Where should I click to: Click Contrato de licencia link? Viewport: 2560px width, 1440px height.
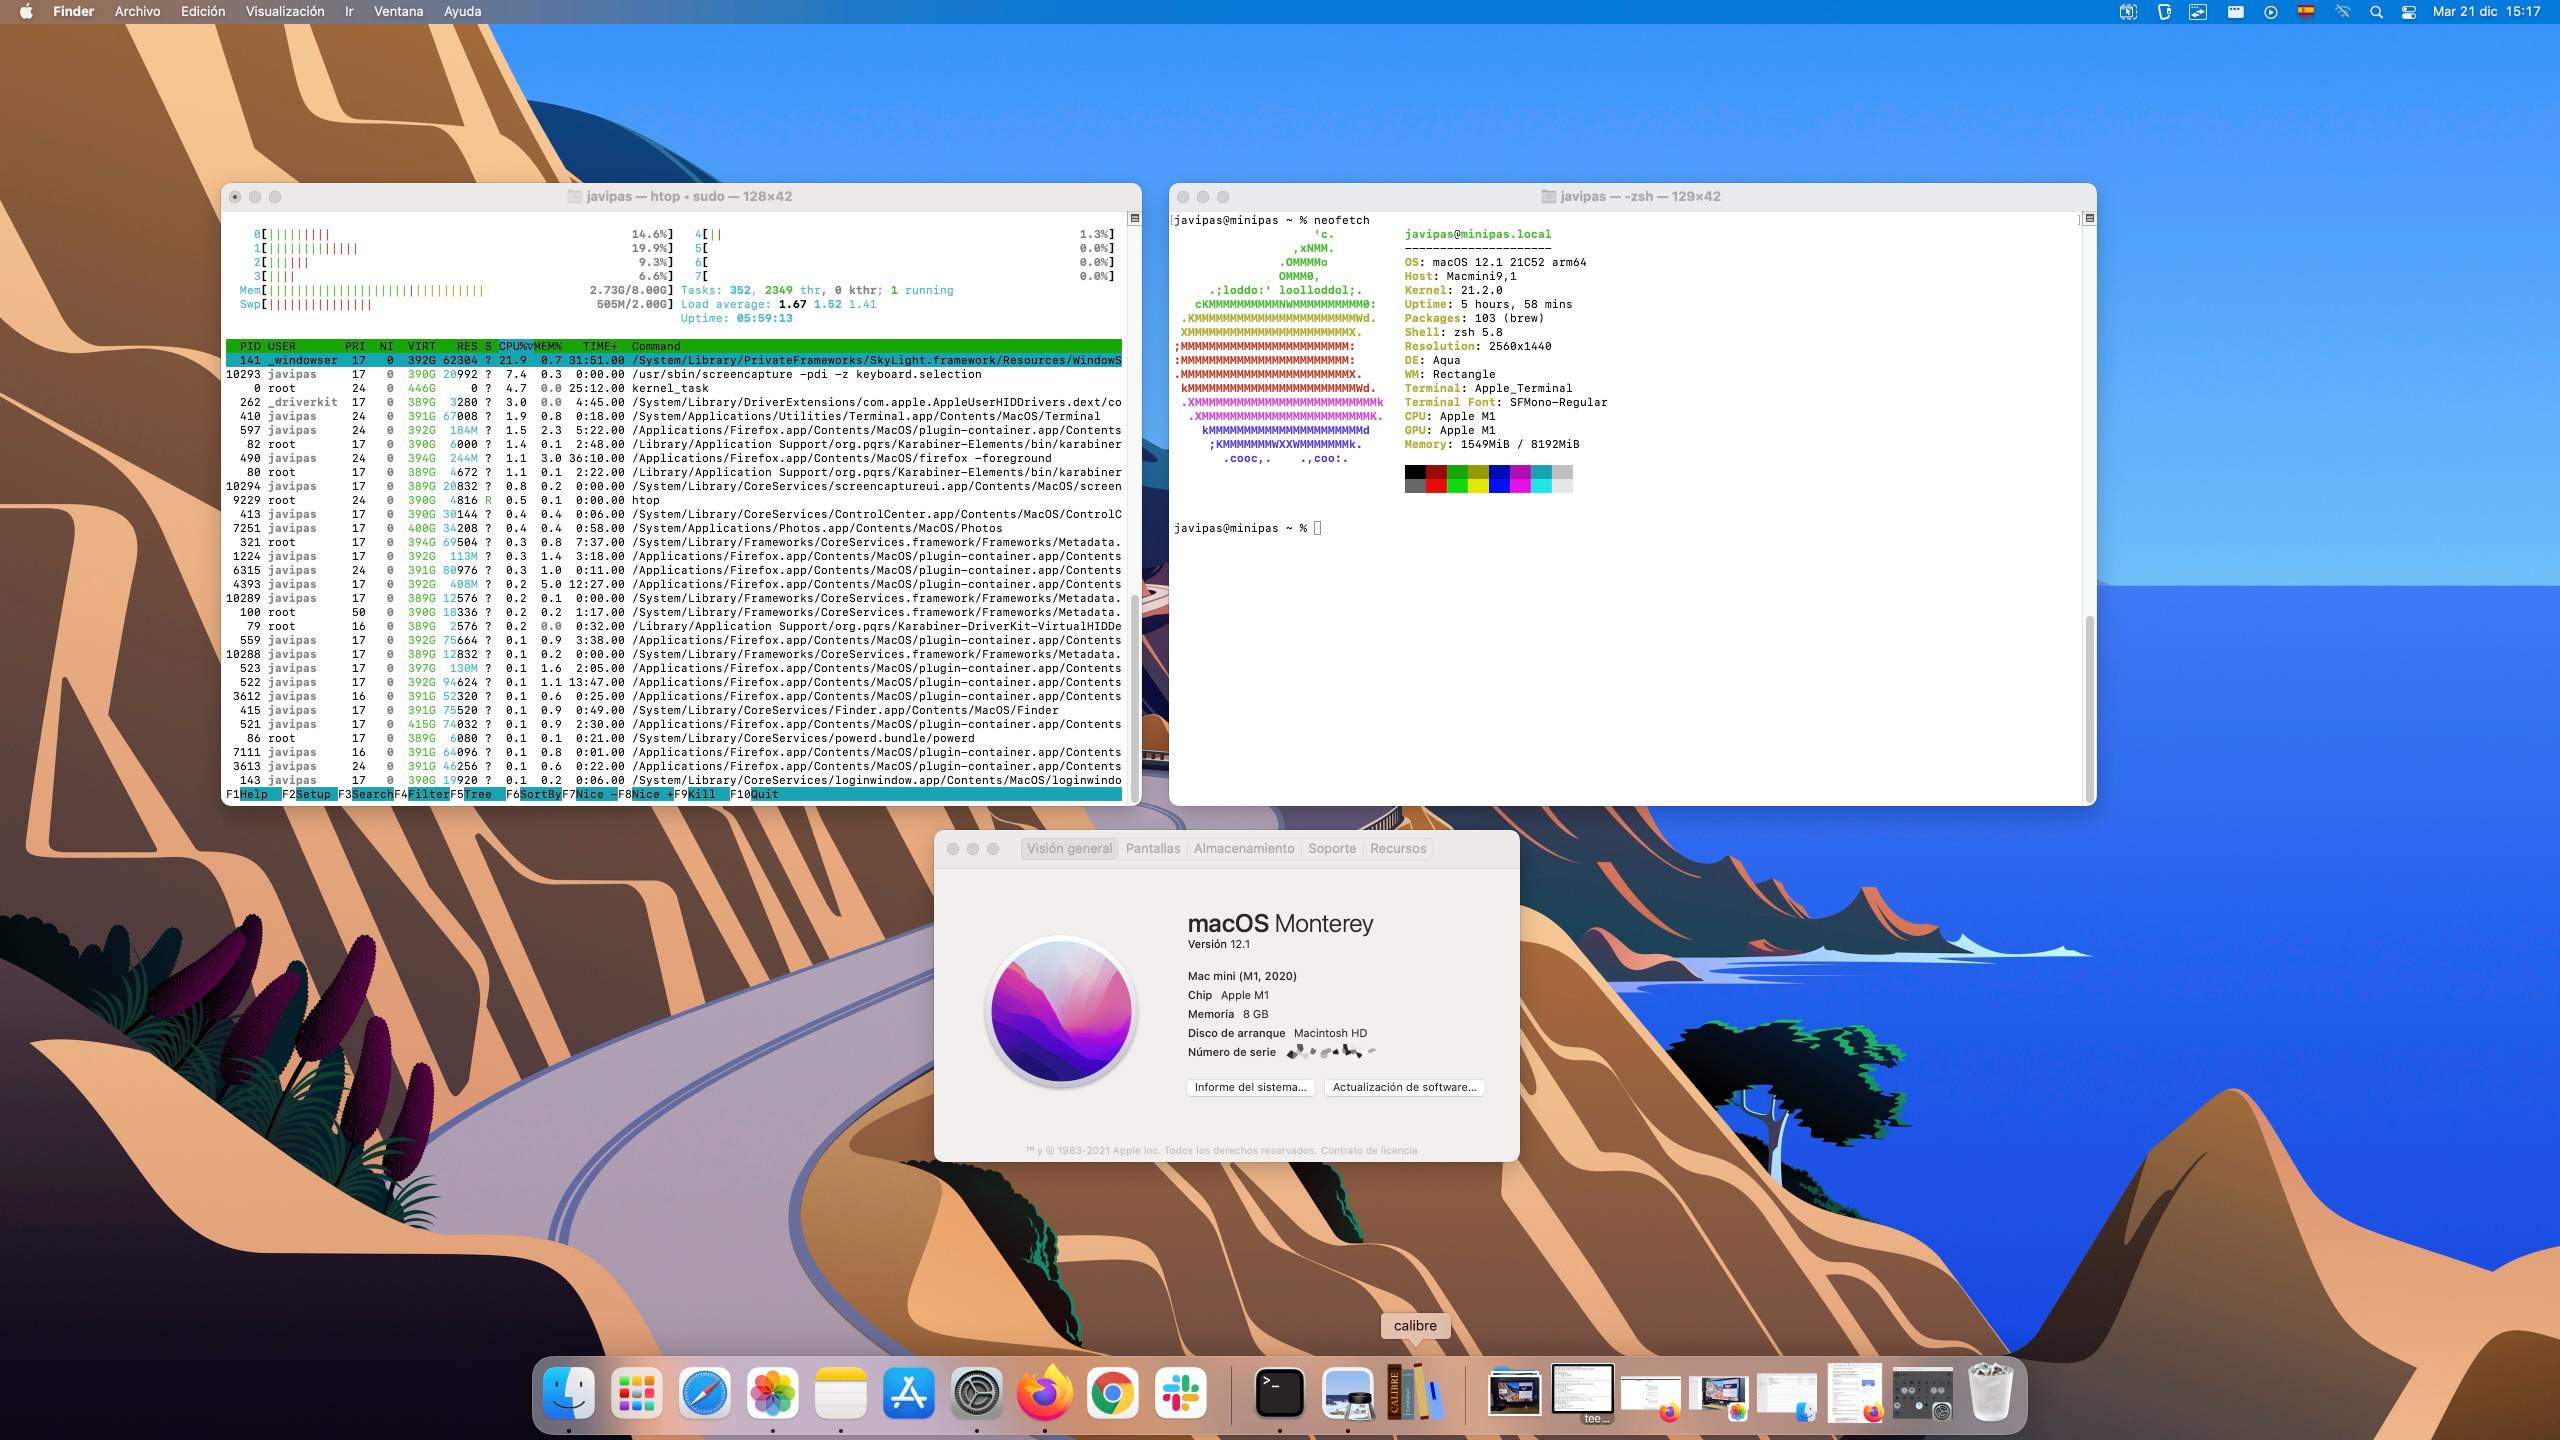pyautogui.click(x=1368, y=1150)
